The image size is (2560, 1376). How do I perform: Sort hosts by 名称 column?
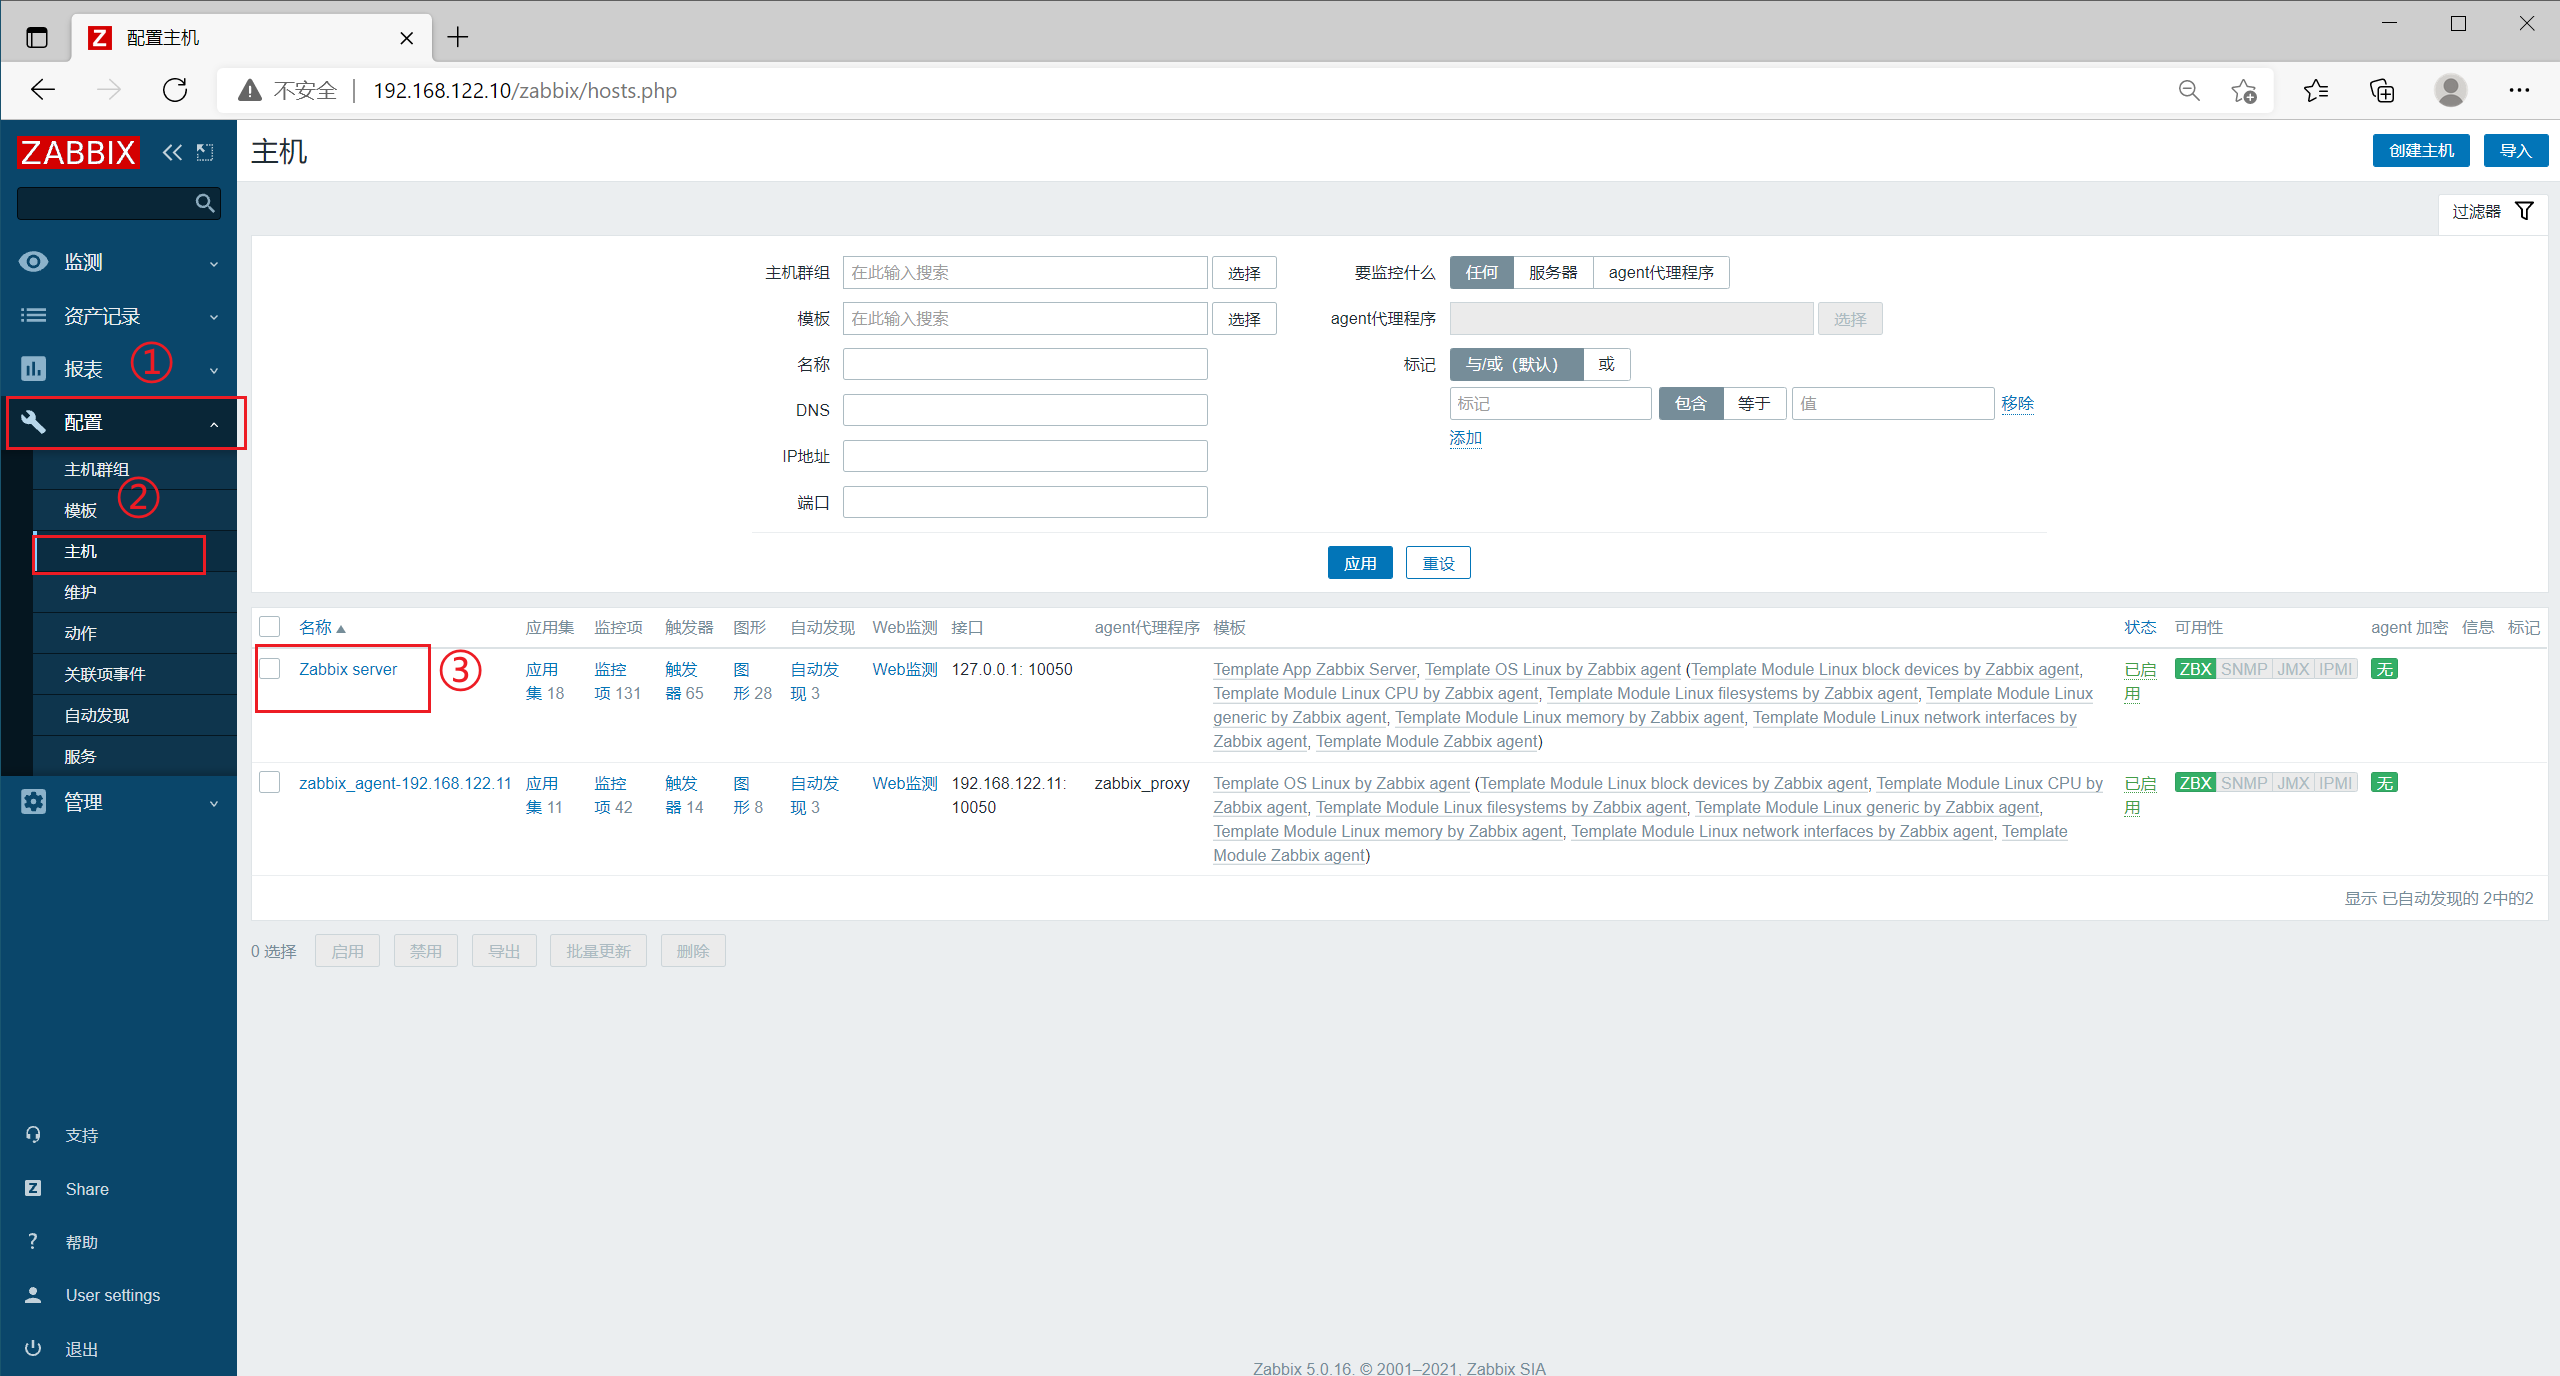tap(322, 627)
